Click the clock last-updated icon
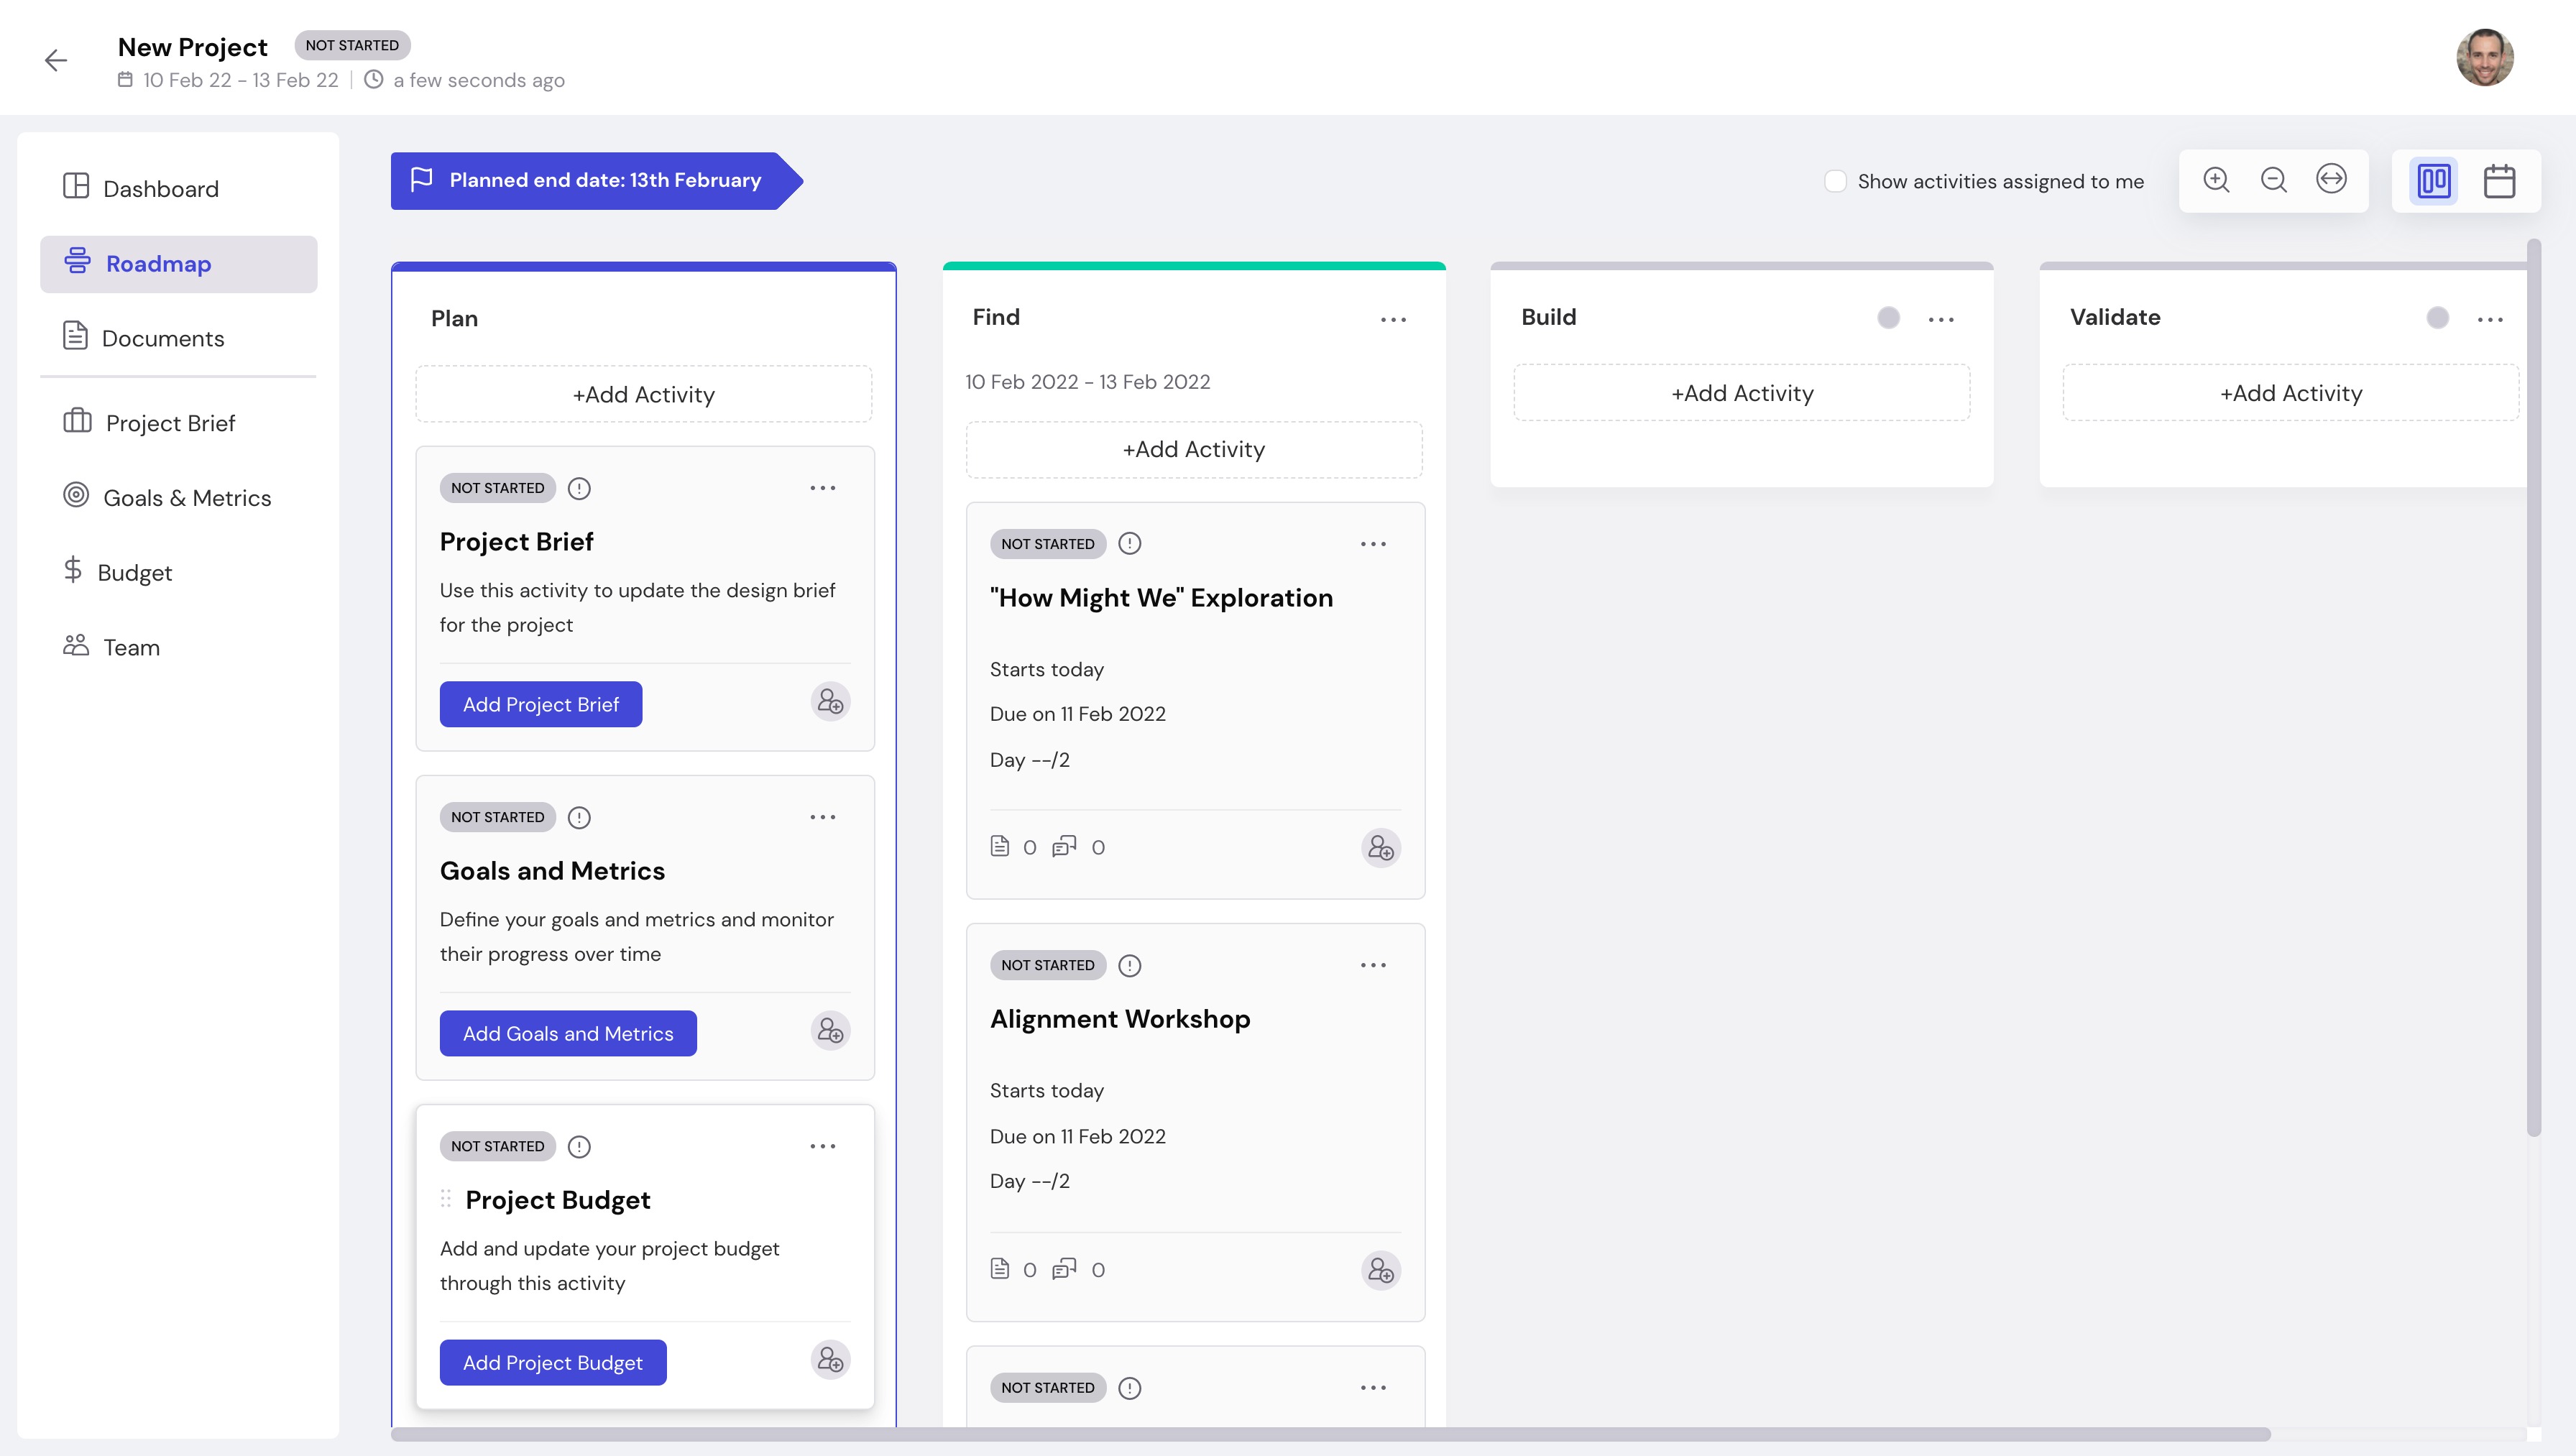The image size is (2576, 1456). click(373, 79)
